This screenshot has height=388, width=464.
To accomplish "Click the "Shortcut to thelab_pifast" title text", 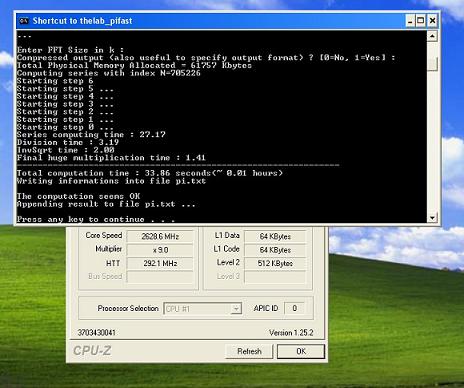I will coord(82,21).
